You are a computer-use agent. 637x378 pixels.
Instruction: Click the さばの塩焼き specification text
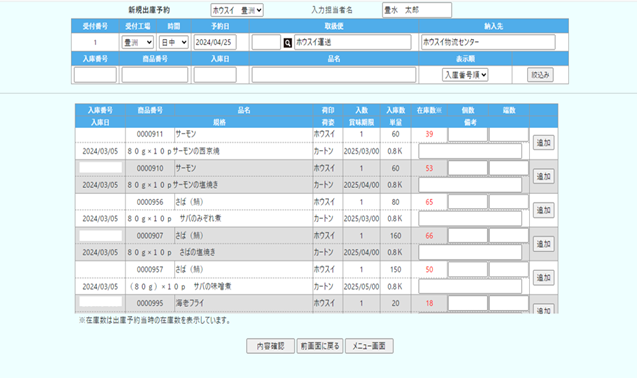coord(197,252)
